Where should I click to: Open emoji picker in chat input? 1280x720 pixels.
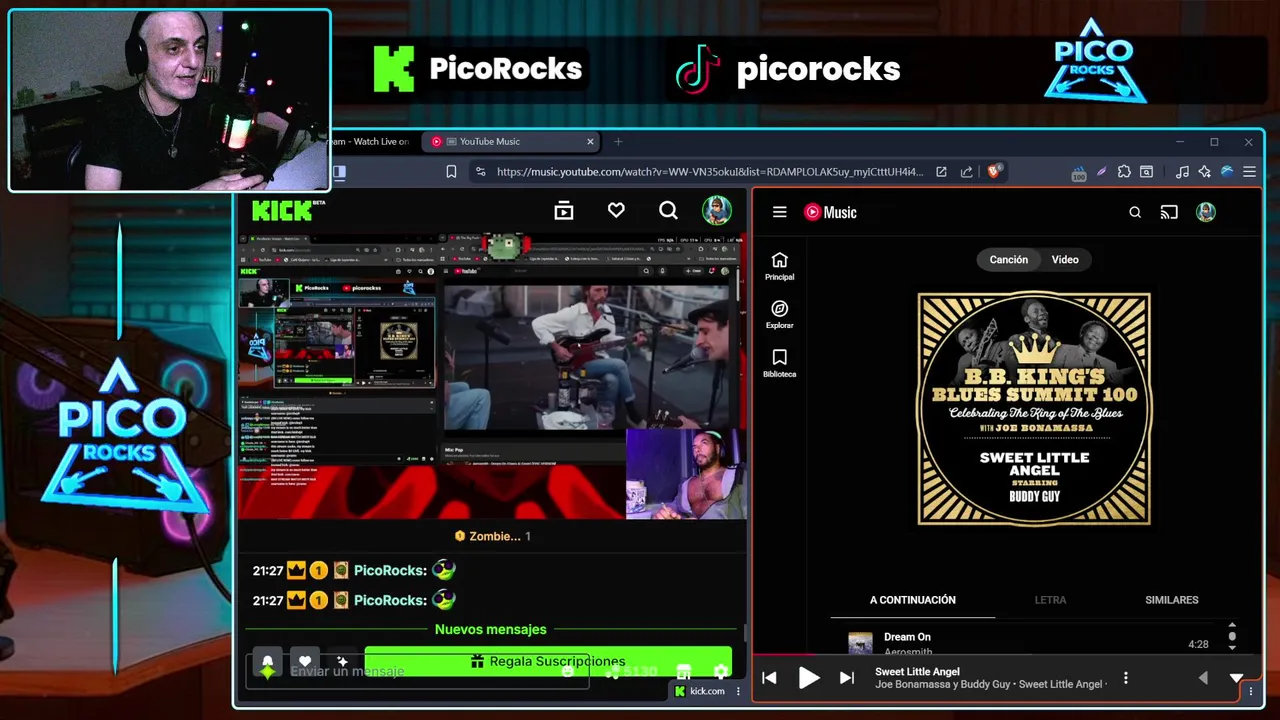click(x=568, y=672)
